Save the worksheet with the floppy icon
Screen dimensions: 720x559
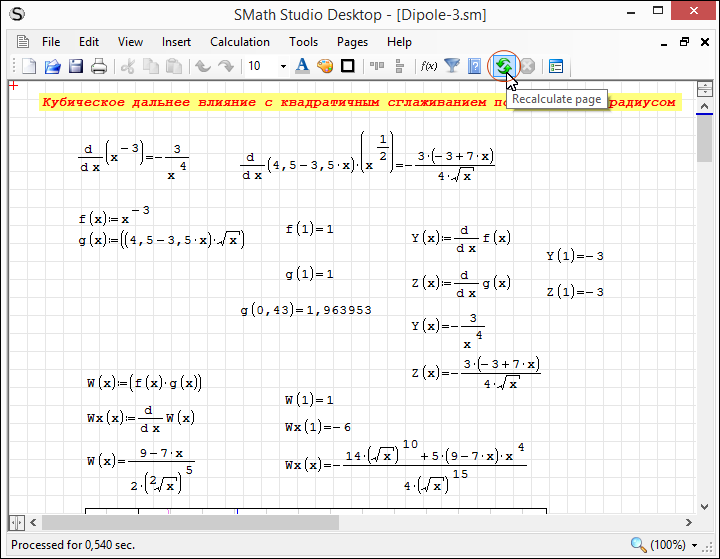tap(75, 67)
